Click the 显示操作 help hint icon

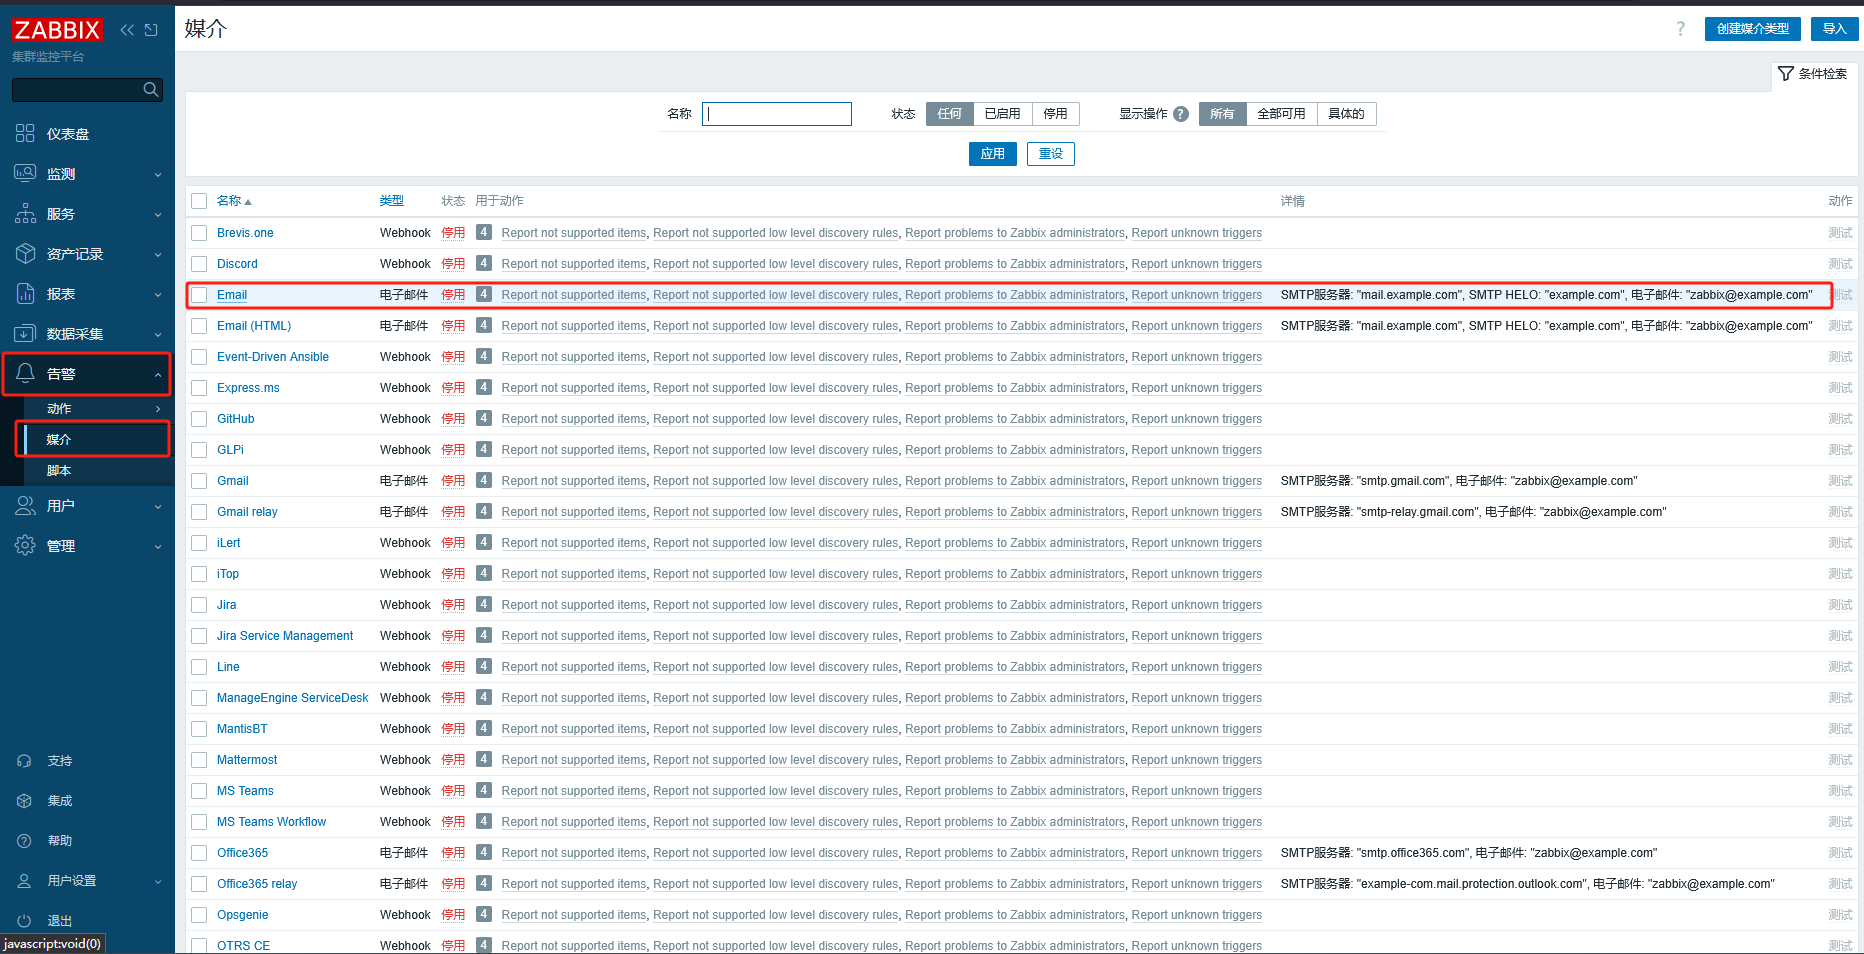[x=1181, y=114]
